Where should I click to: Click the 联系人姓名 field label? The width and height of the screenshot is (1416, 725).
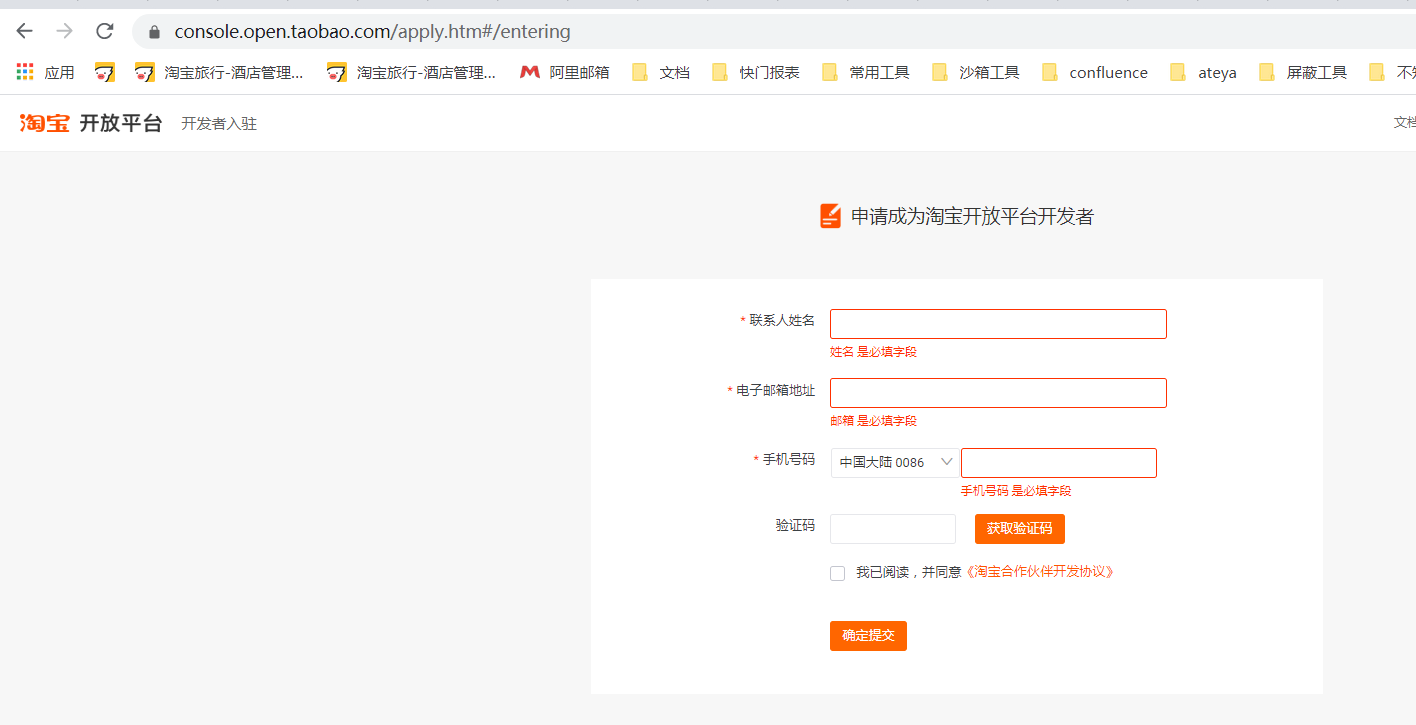[x=782, y=320]
